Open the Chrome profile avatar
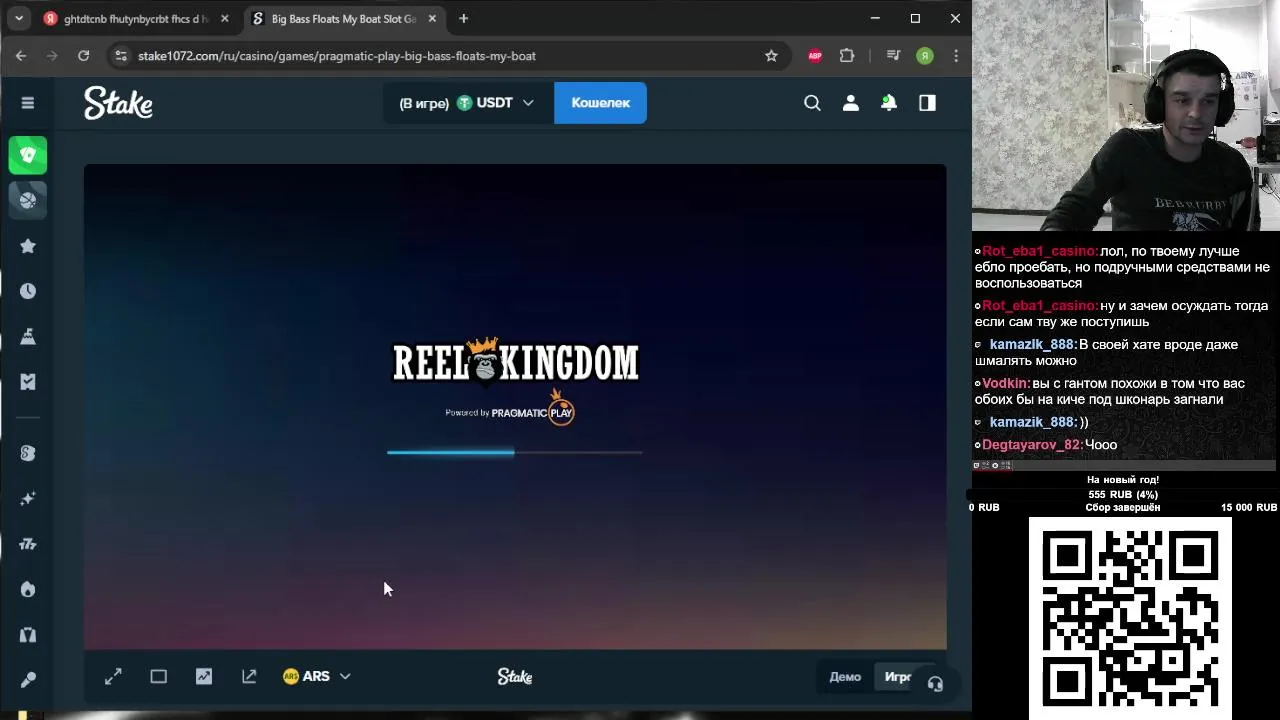 [925, 56]
